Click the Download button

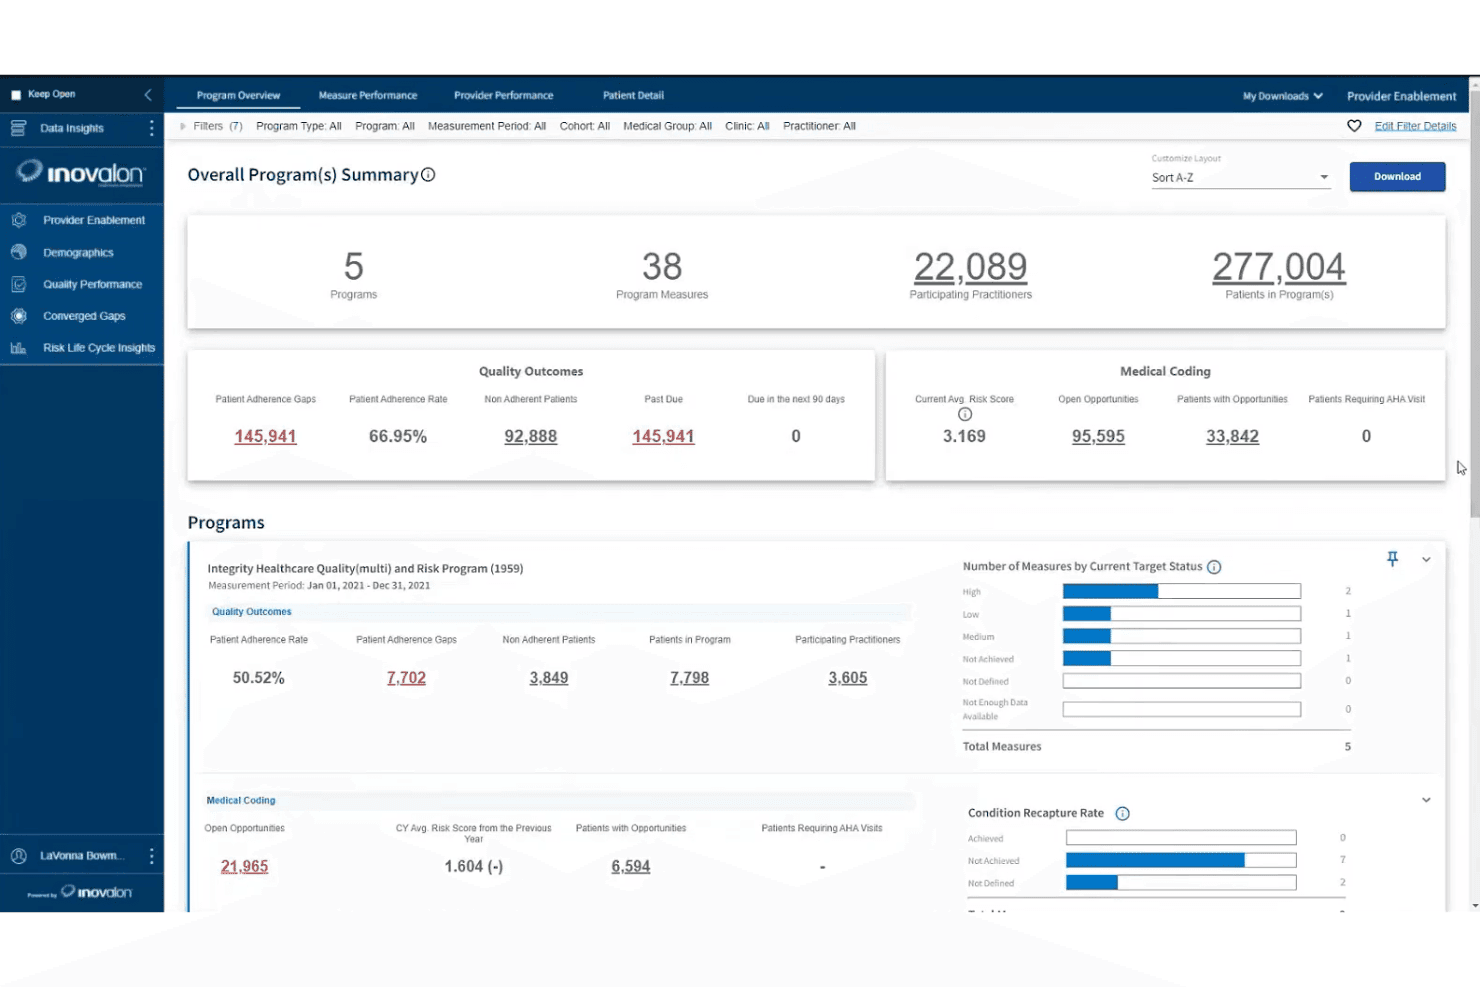1397,177
